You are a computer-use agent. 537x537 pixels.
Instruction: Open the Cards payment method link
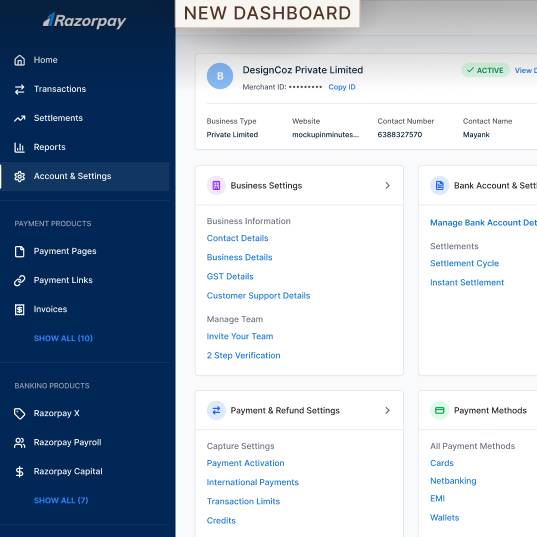click(x=442, y=463)
